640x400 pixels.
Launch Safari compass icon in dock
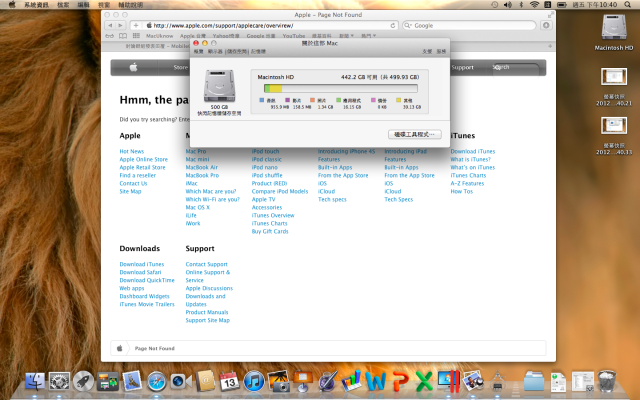point(157,382)
